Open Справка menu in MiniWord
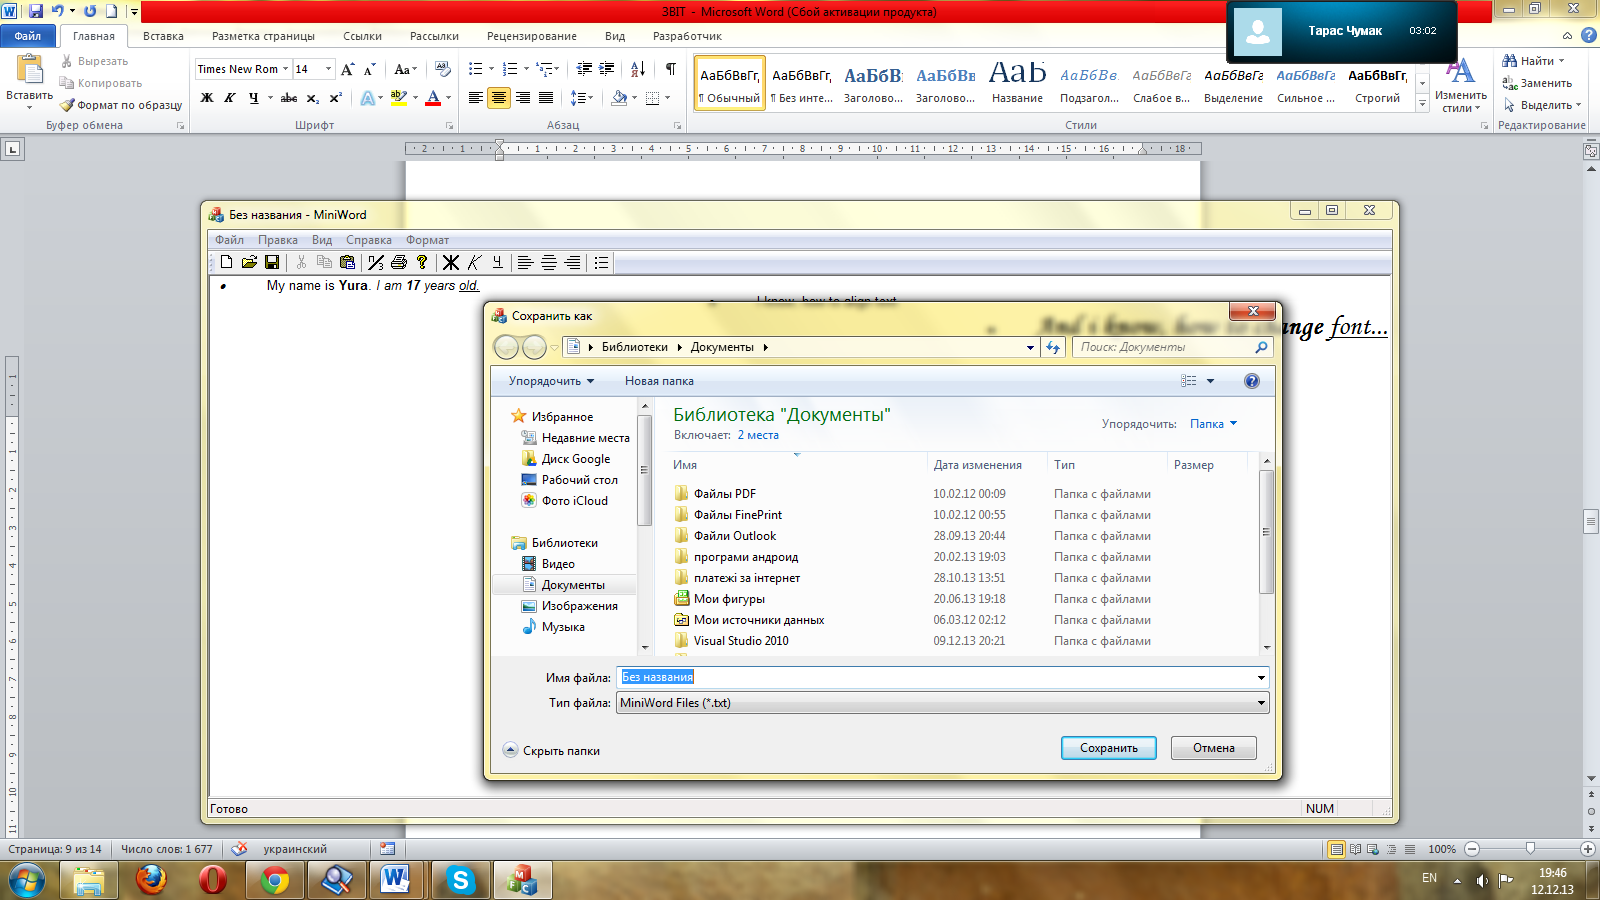The height and width of the screenshot is (900, 1600). (369, 240)
